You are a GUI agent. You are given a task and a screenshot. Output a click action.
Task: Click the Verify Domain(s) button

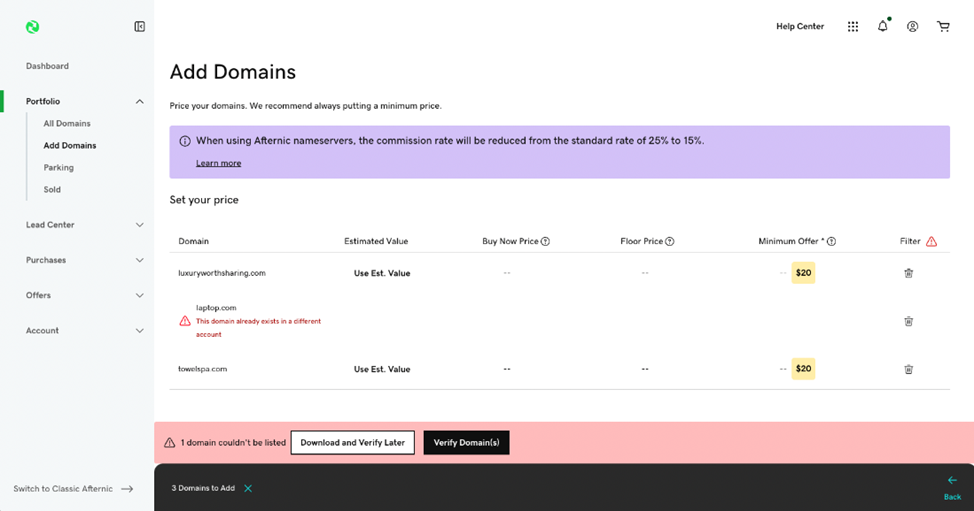pos(466,443)
